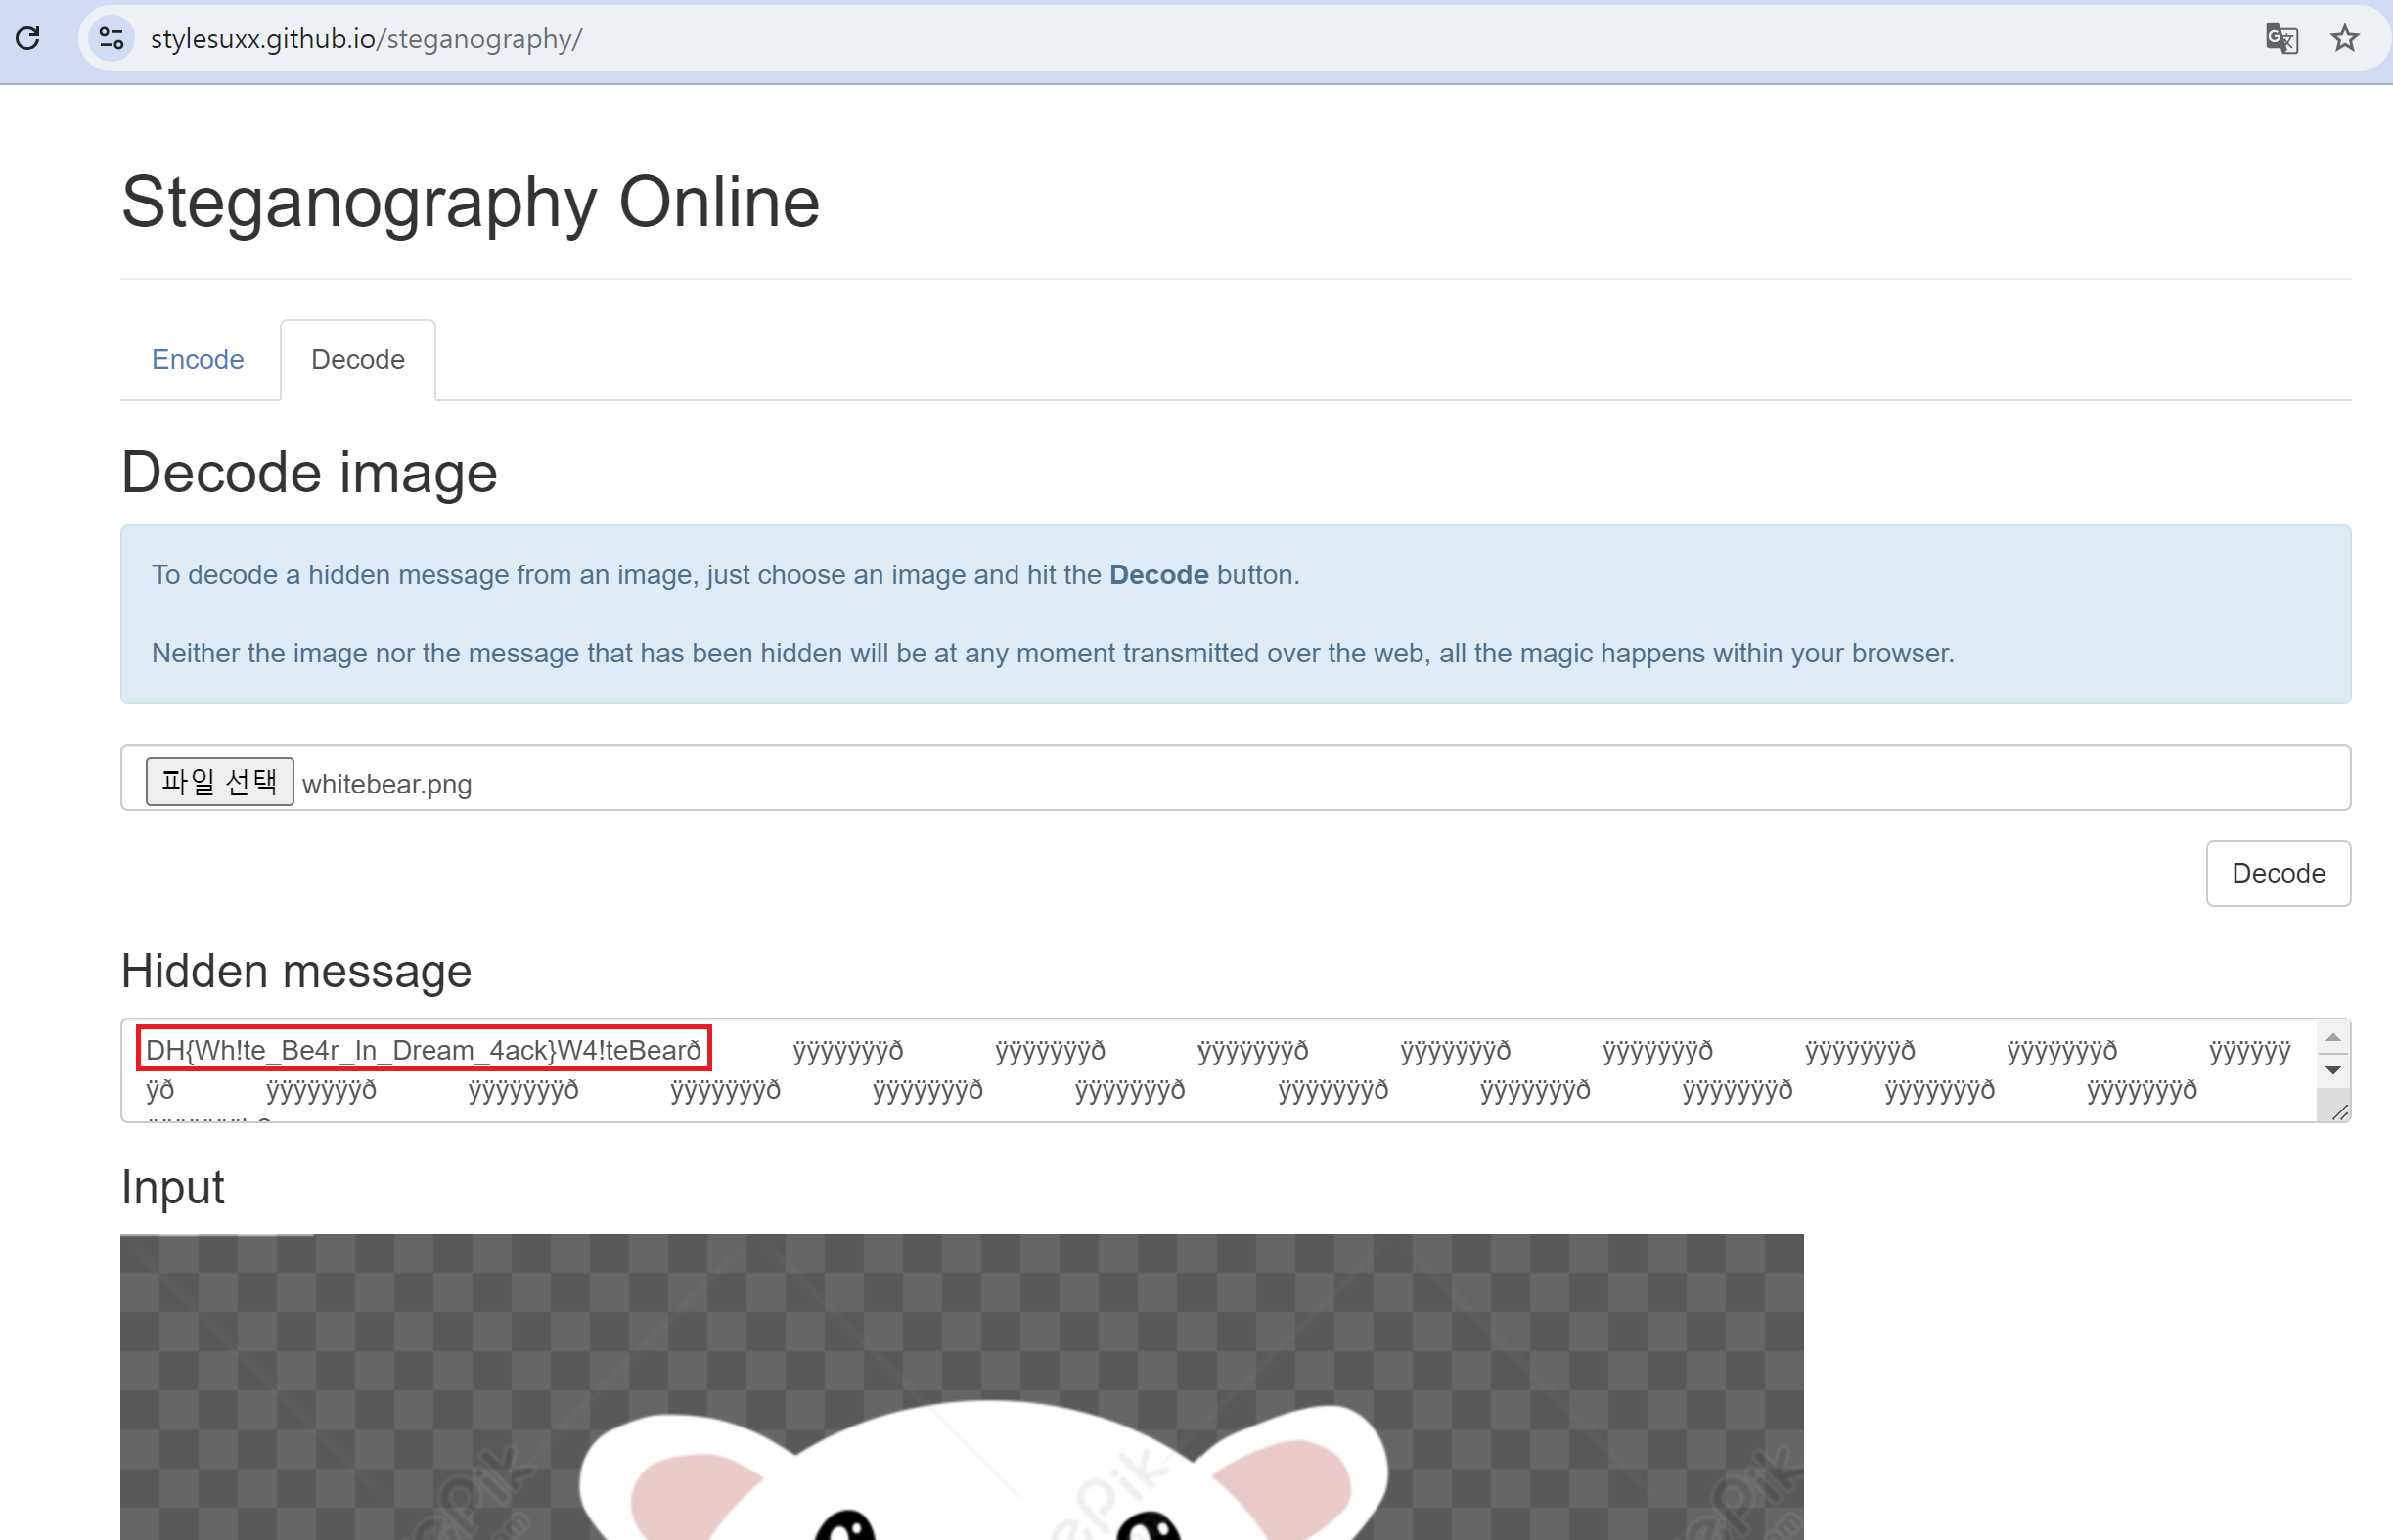
Task: Click the whitebear.png file name text
Action: pyautogui.click(x=387, y=783)
